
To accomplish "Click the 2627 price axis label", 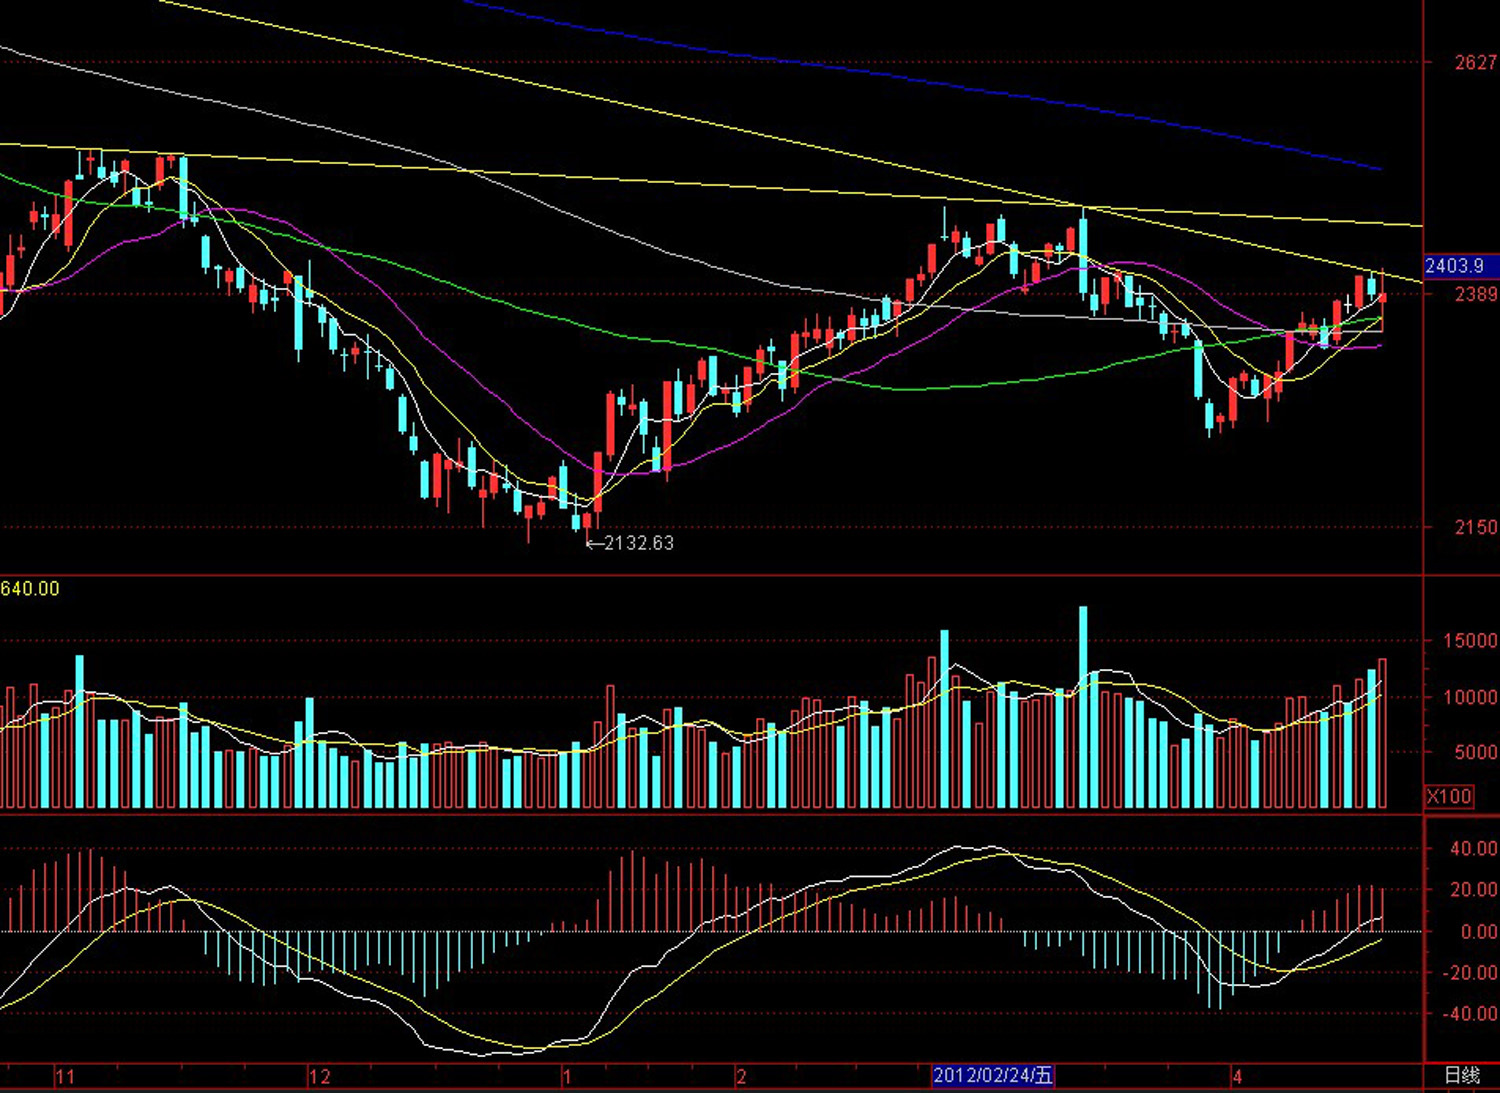I will [x=1475, y=63].
